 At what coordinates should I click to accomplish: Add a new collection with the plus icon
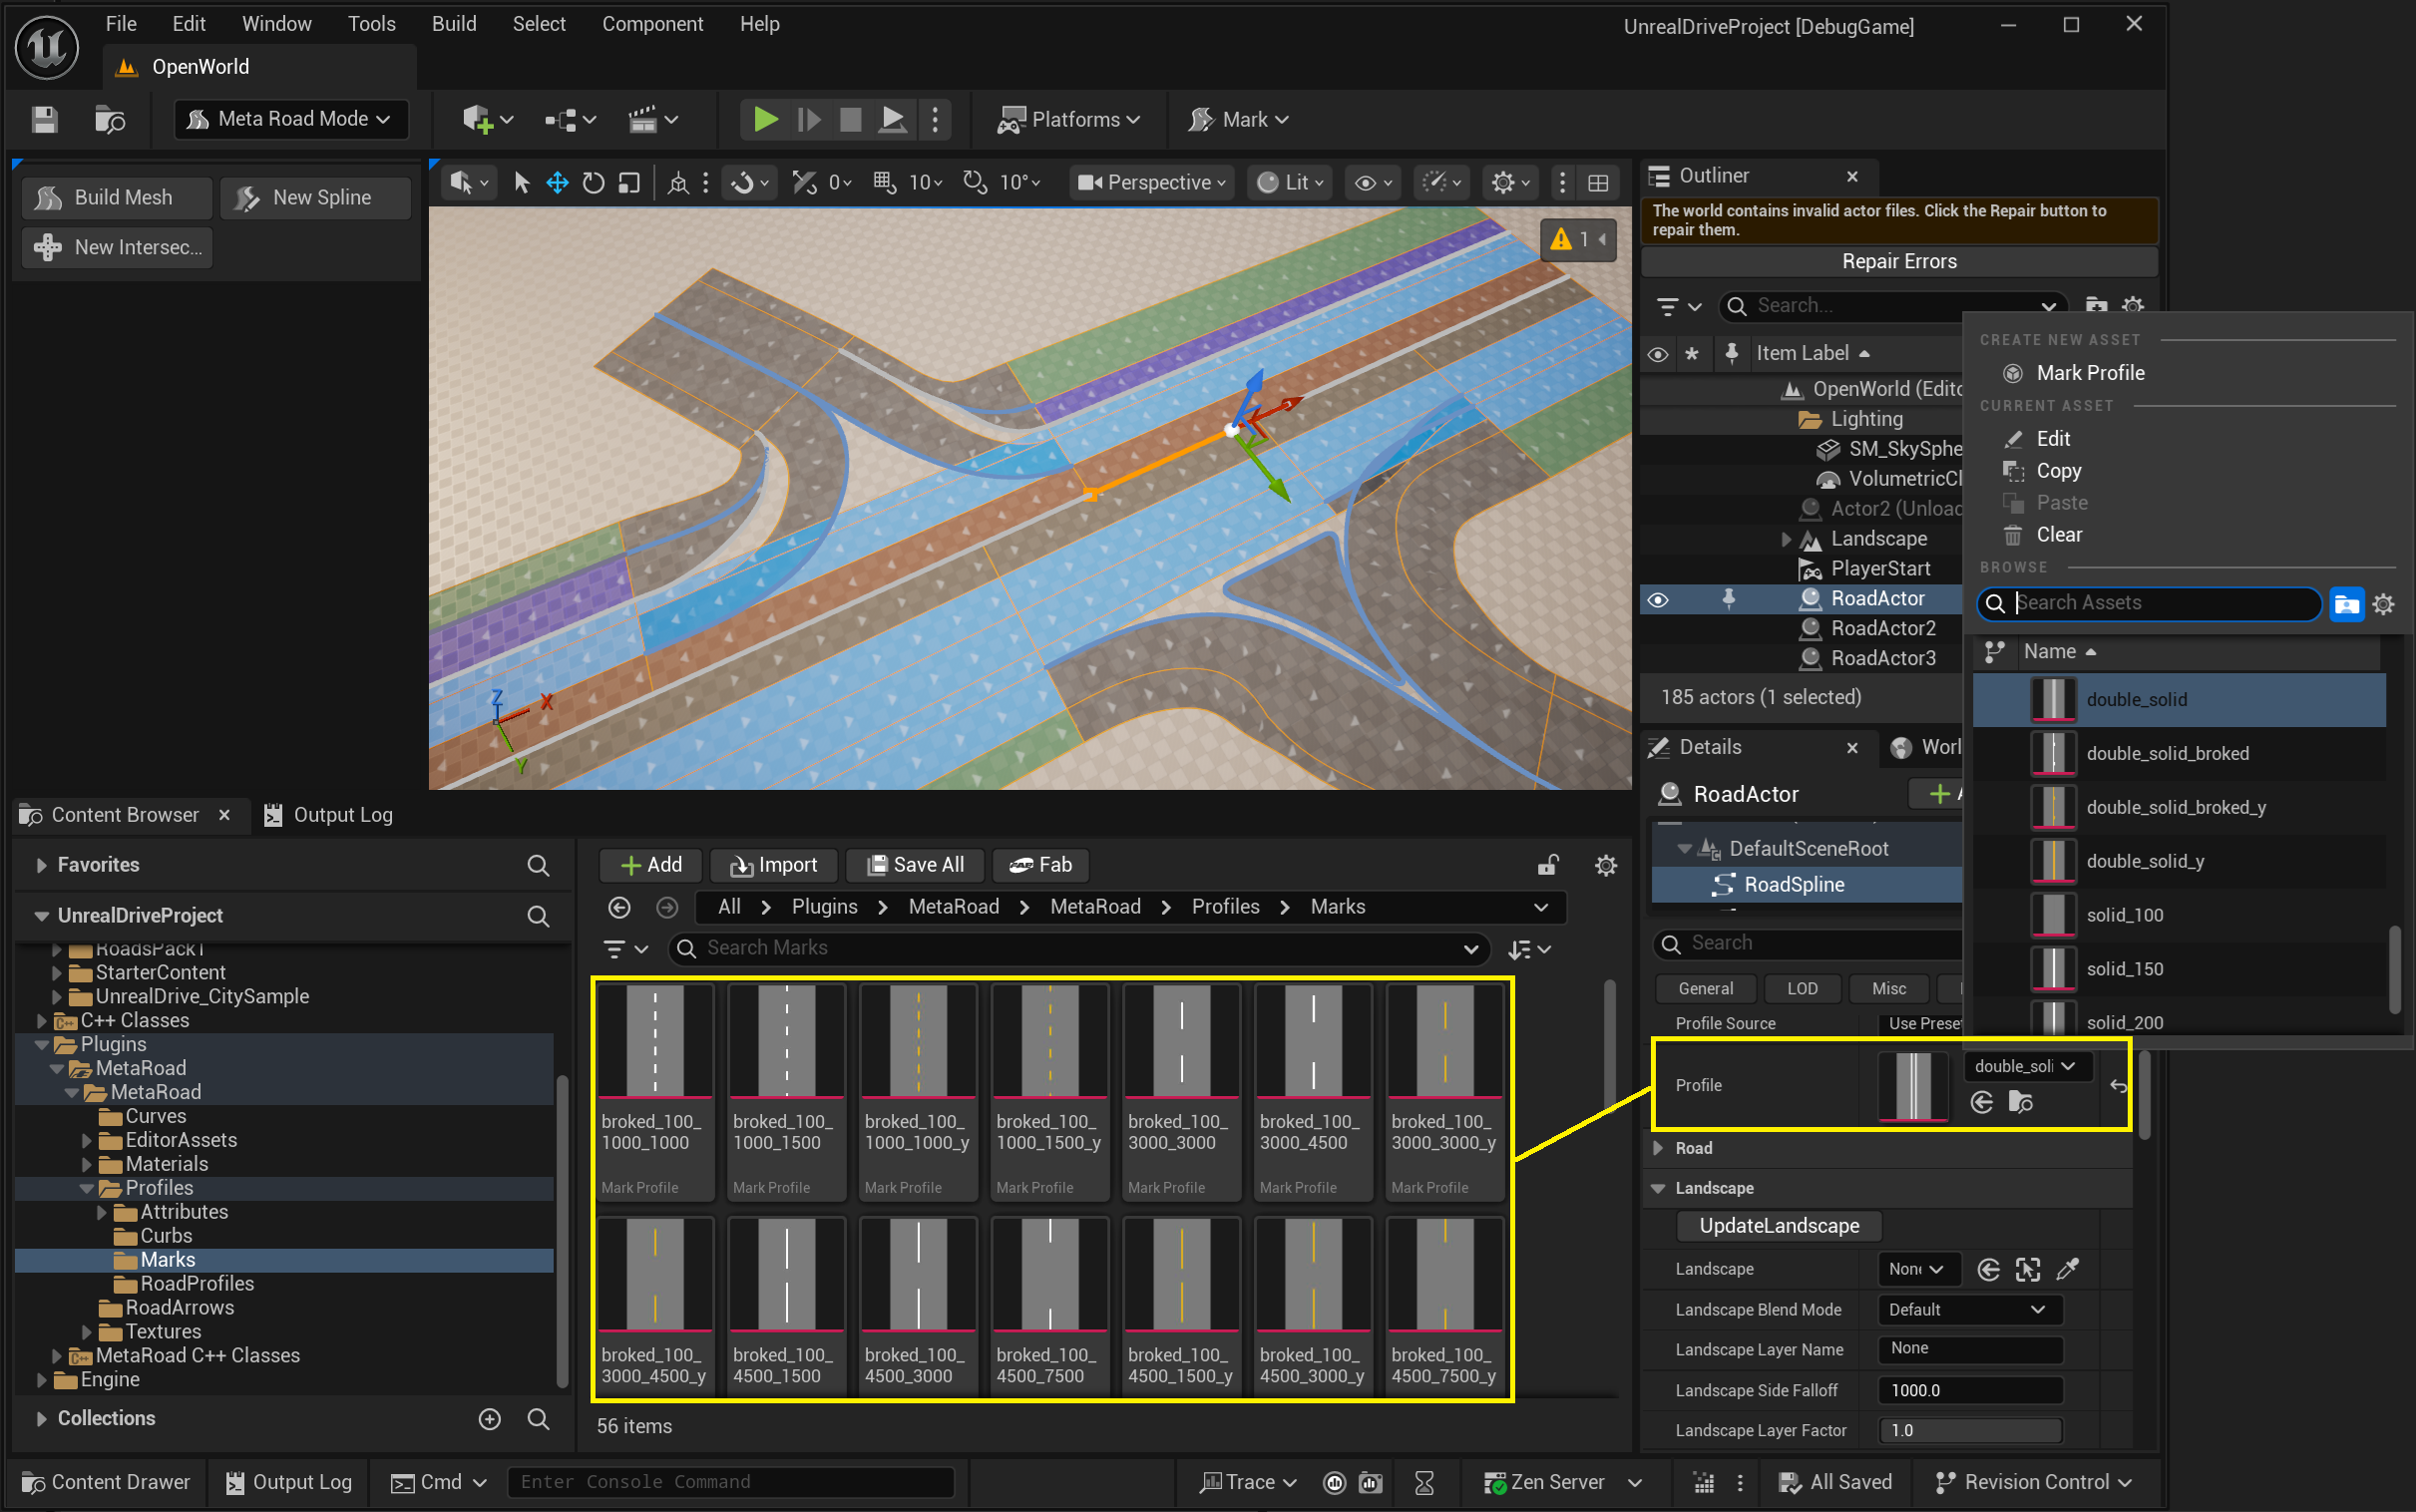click(489, 1419)
